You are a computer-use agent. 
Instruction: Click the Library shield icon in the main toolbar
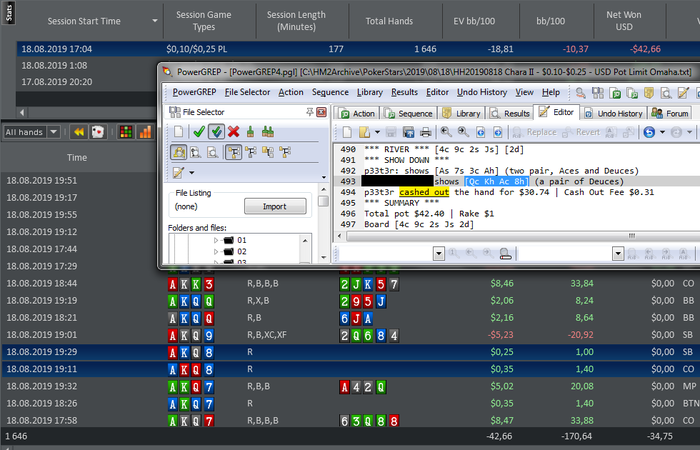649,93
